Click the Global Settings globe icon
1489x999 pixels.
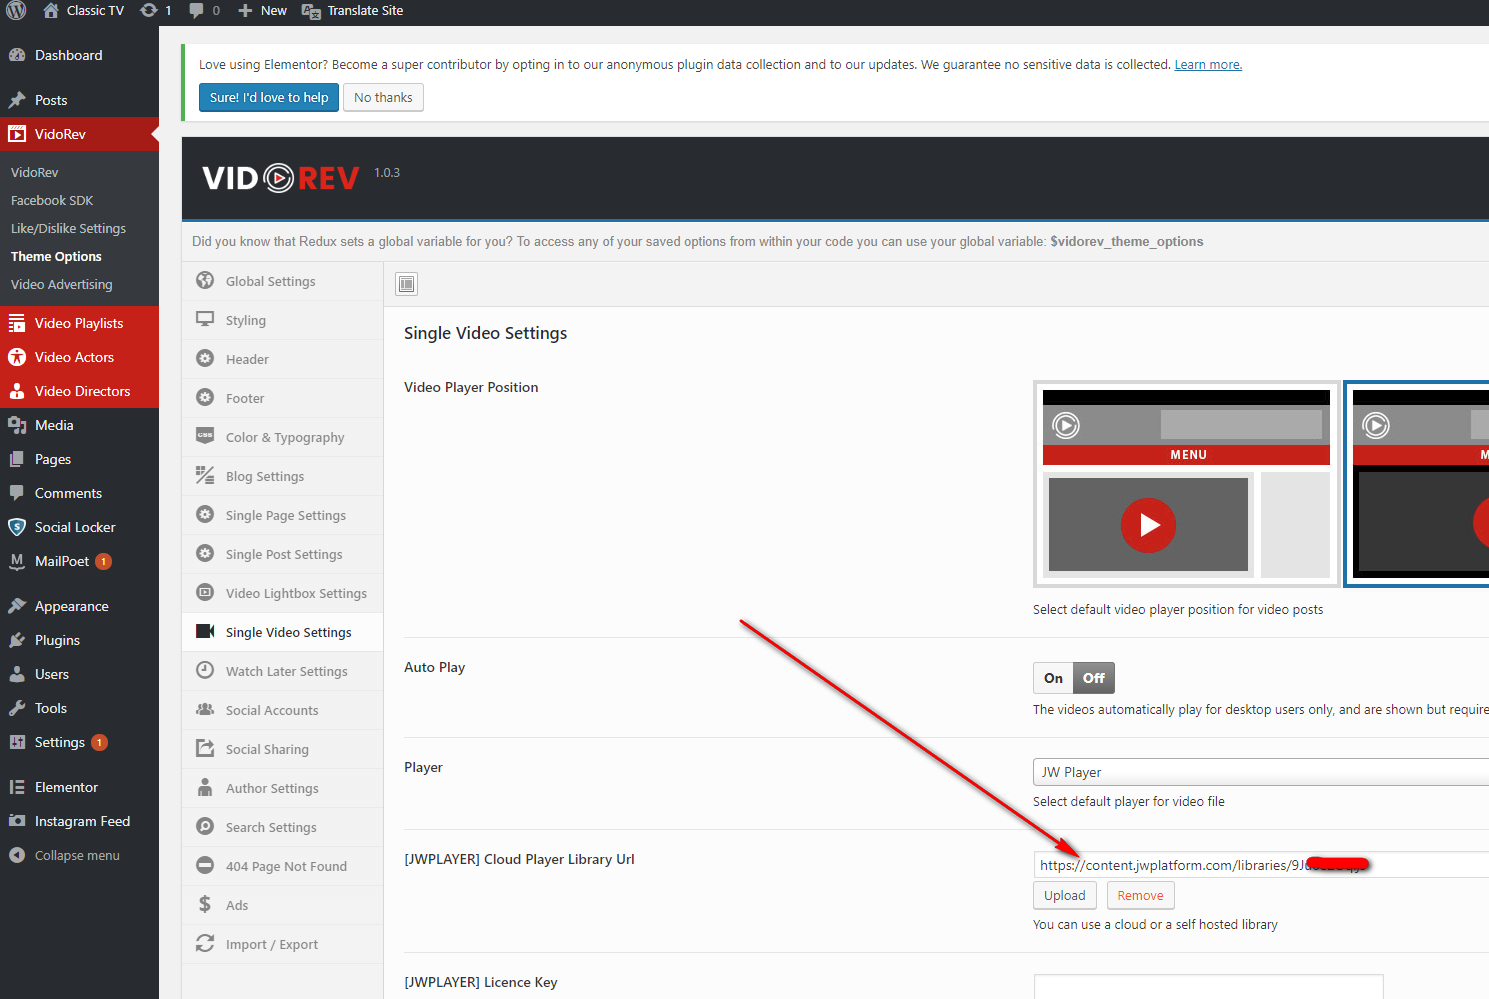[205, 281]
